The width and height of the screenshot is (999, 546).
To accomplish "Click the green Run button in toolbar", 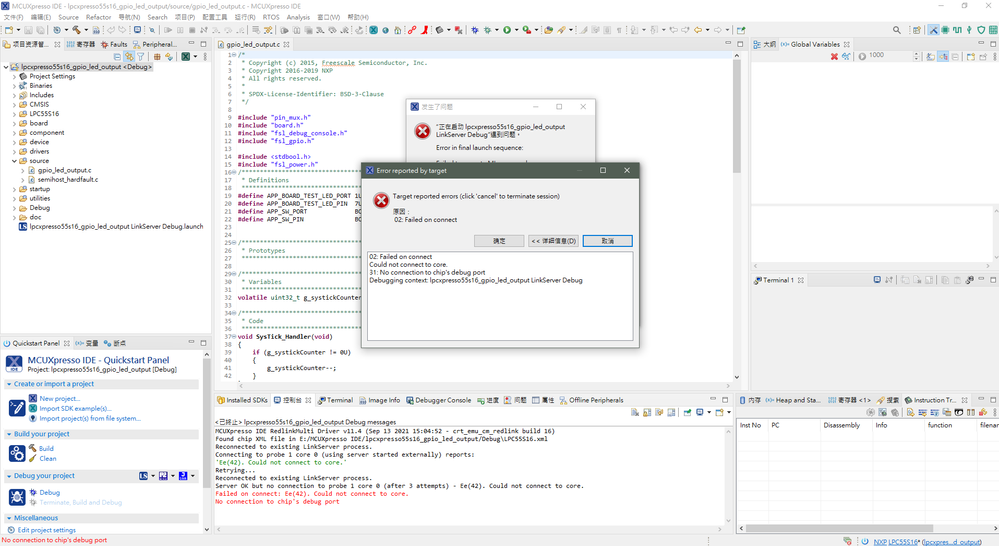I will pos(507,30).
